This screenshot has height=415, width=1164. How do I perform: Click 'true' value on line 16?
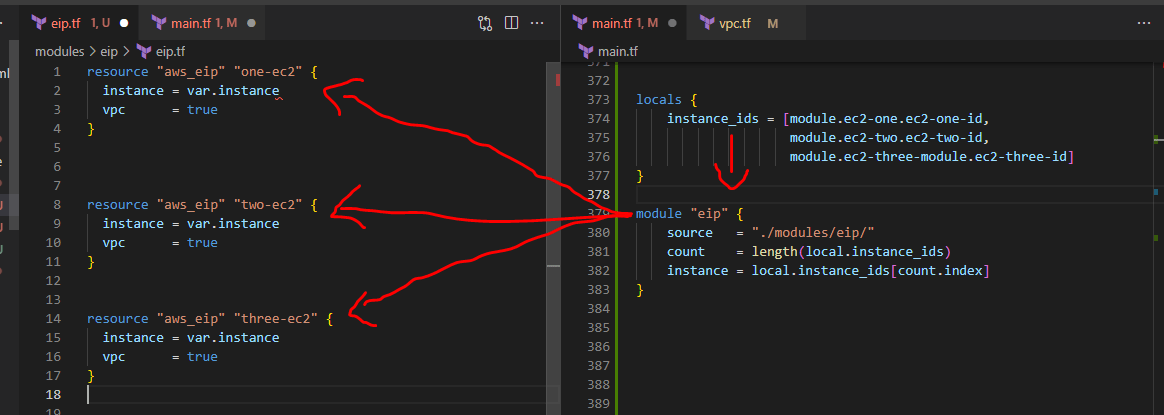click(202, 357)
